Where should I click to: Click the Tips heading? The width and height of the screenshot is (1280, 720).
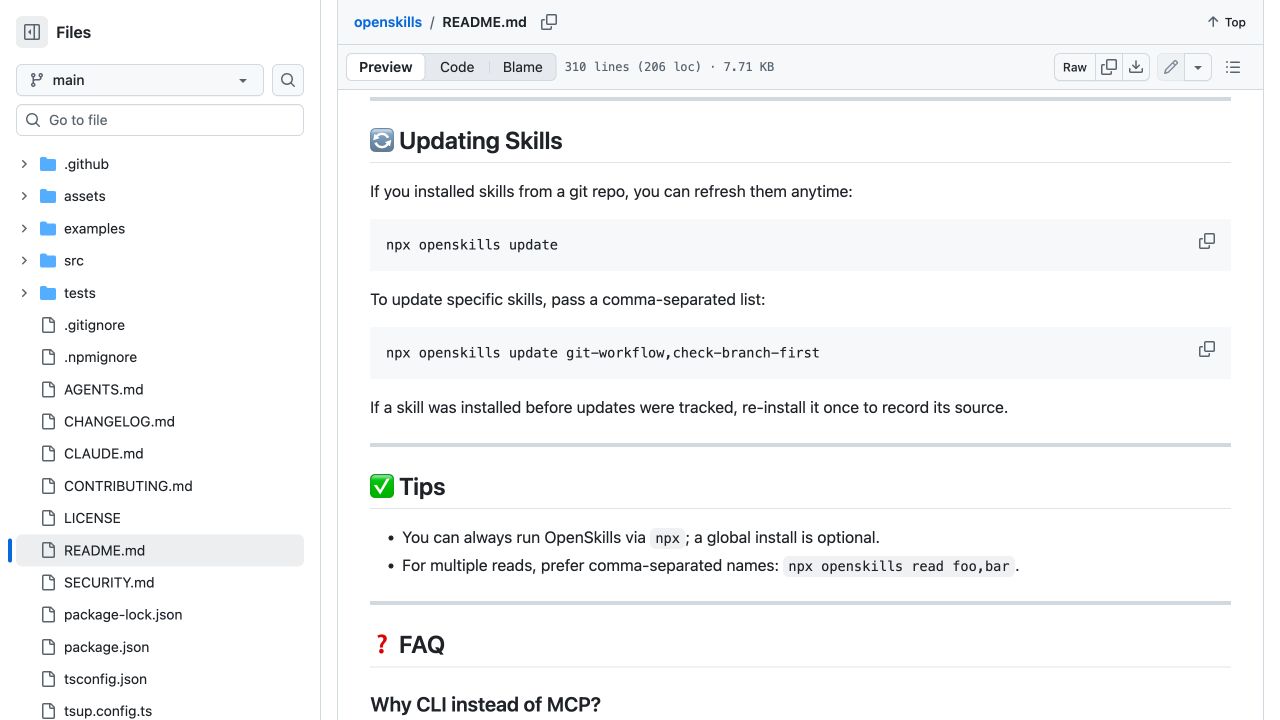tap(408, 487)
